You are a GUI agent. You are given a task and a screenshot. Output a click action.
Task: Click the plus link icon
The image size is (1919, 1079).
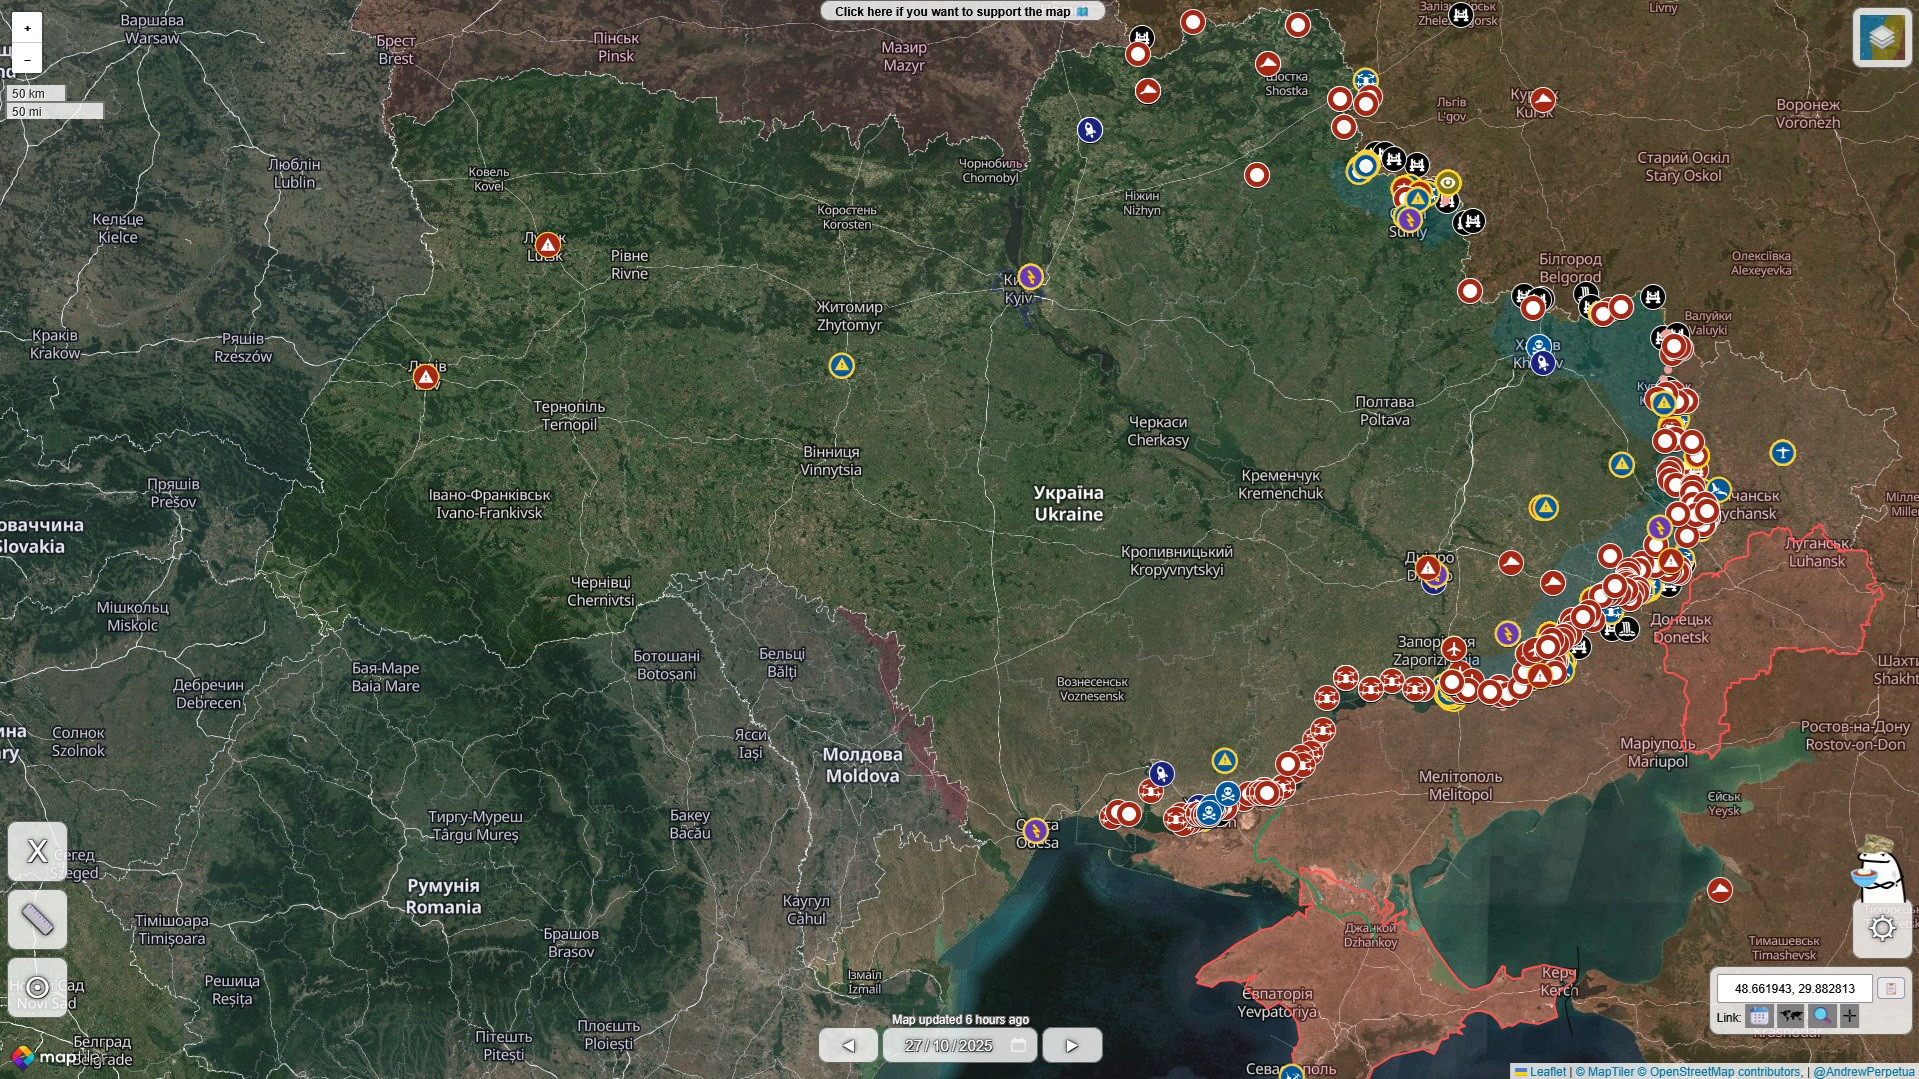(1850, 1017)
